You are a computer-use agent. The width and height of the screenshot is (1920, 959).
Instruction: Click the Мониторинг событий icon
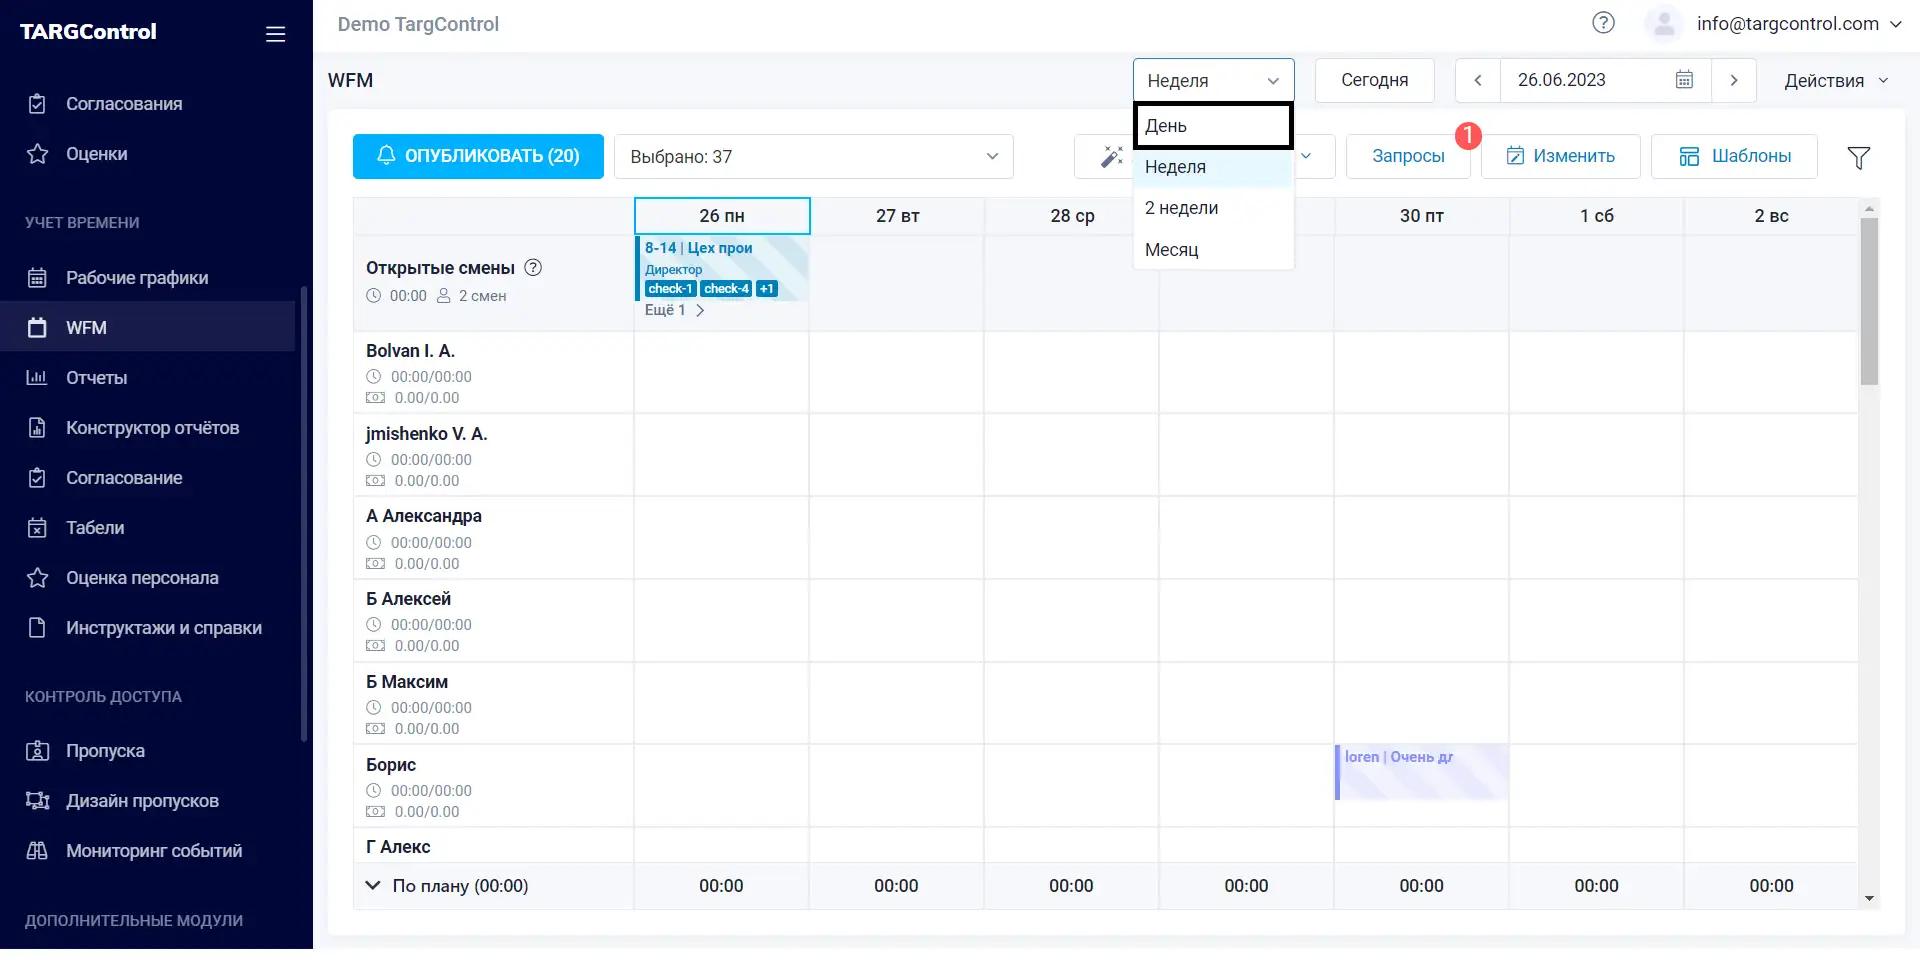(x=37, y=851)
